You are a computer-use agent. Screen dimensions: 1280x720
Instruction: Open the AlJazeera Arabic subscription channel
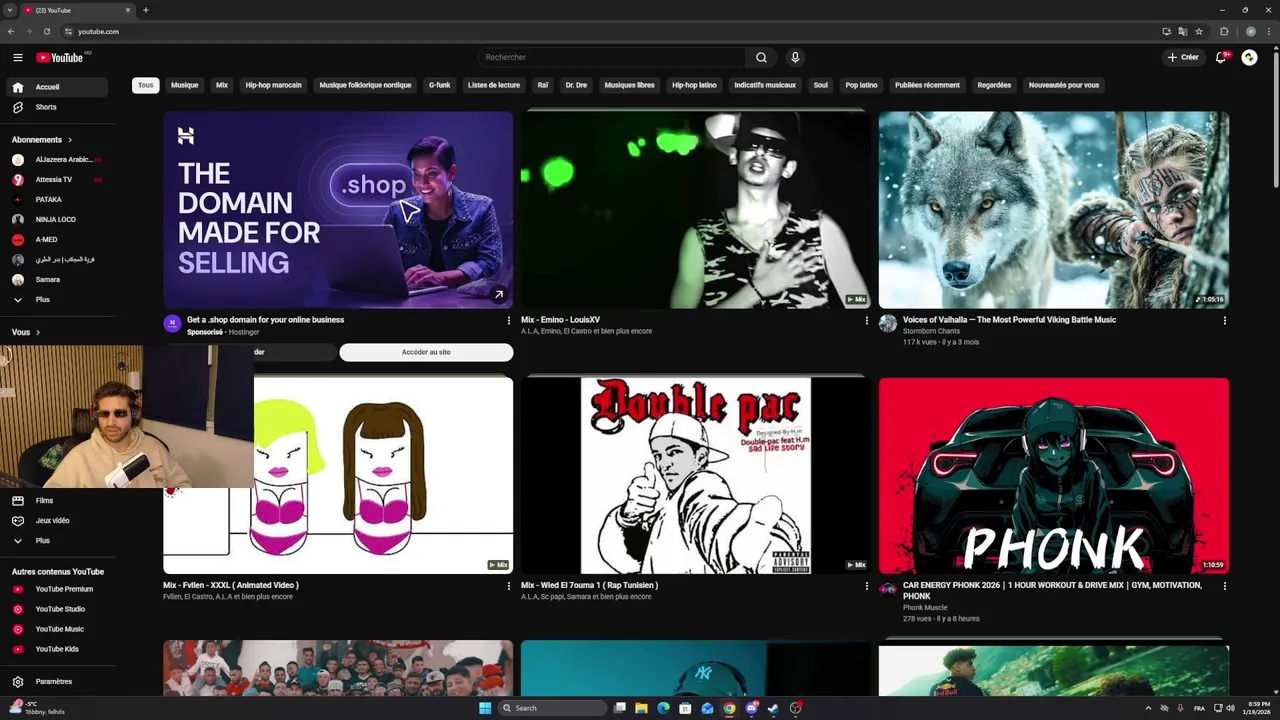(56, 159)
